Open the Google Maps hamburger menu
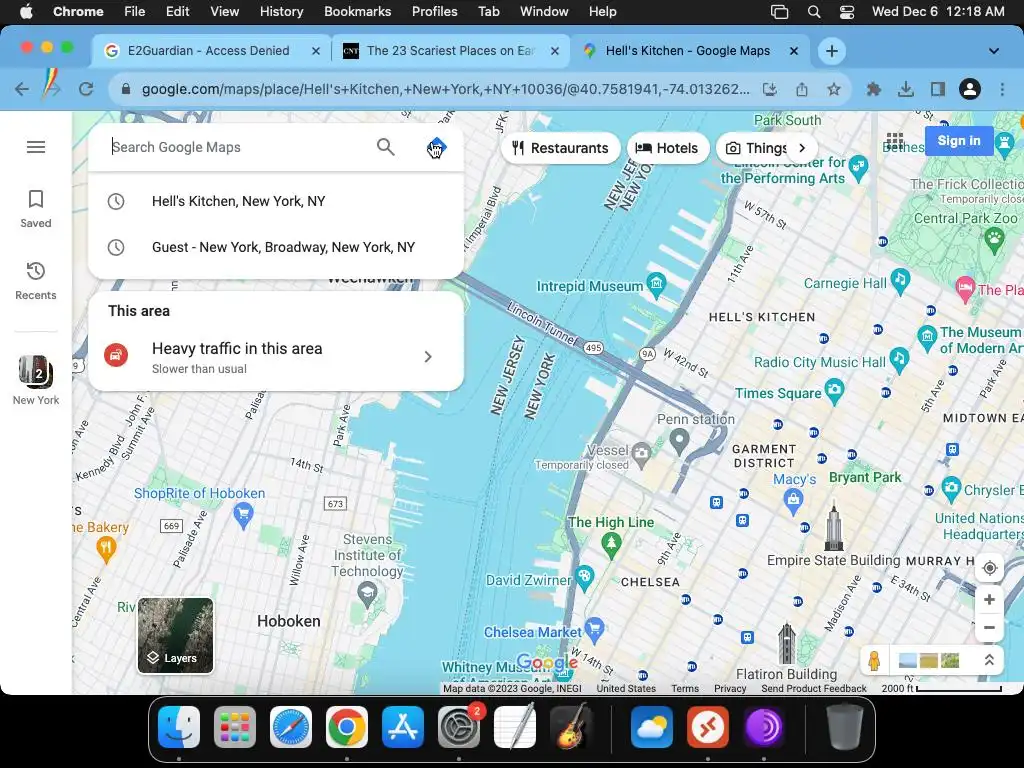The height and width of the screenshot is (768, 1024). coord(36,147)
